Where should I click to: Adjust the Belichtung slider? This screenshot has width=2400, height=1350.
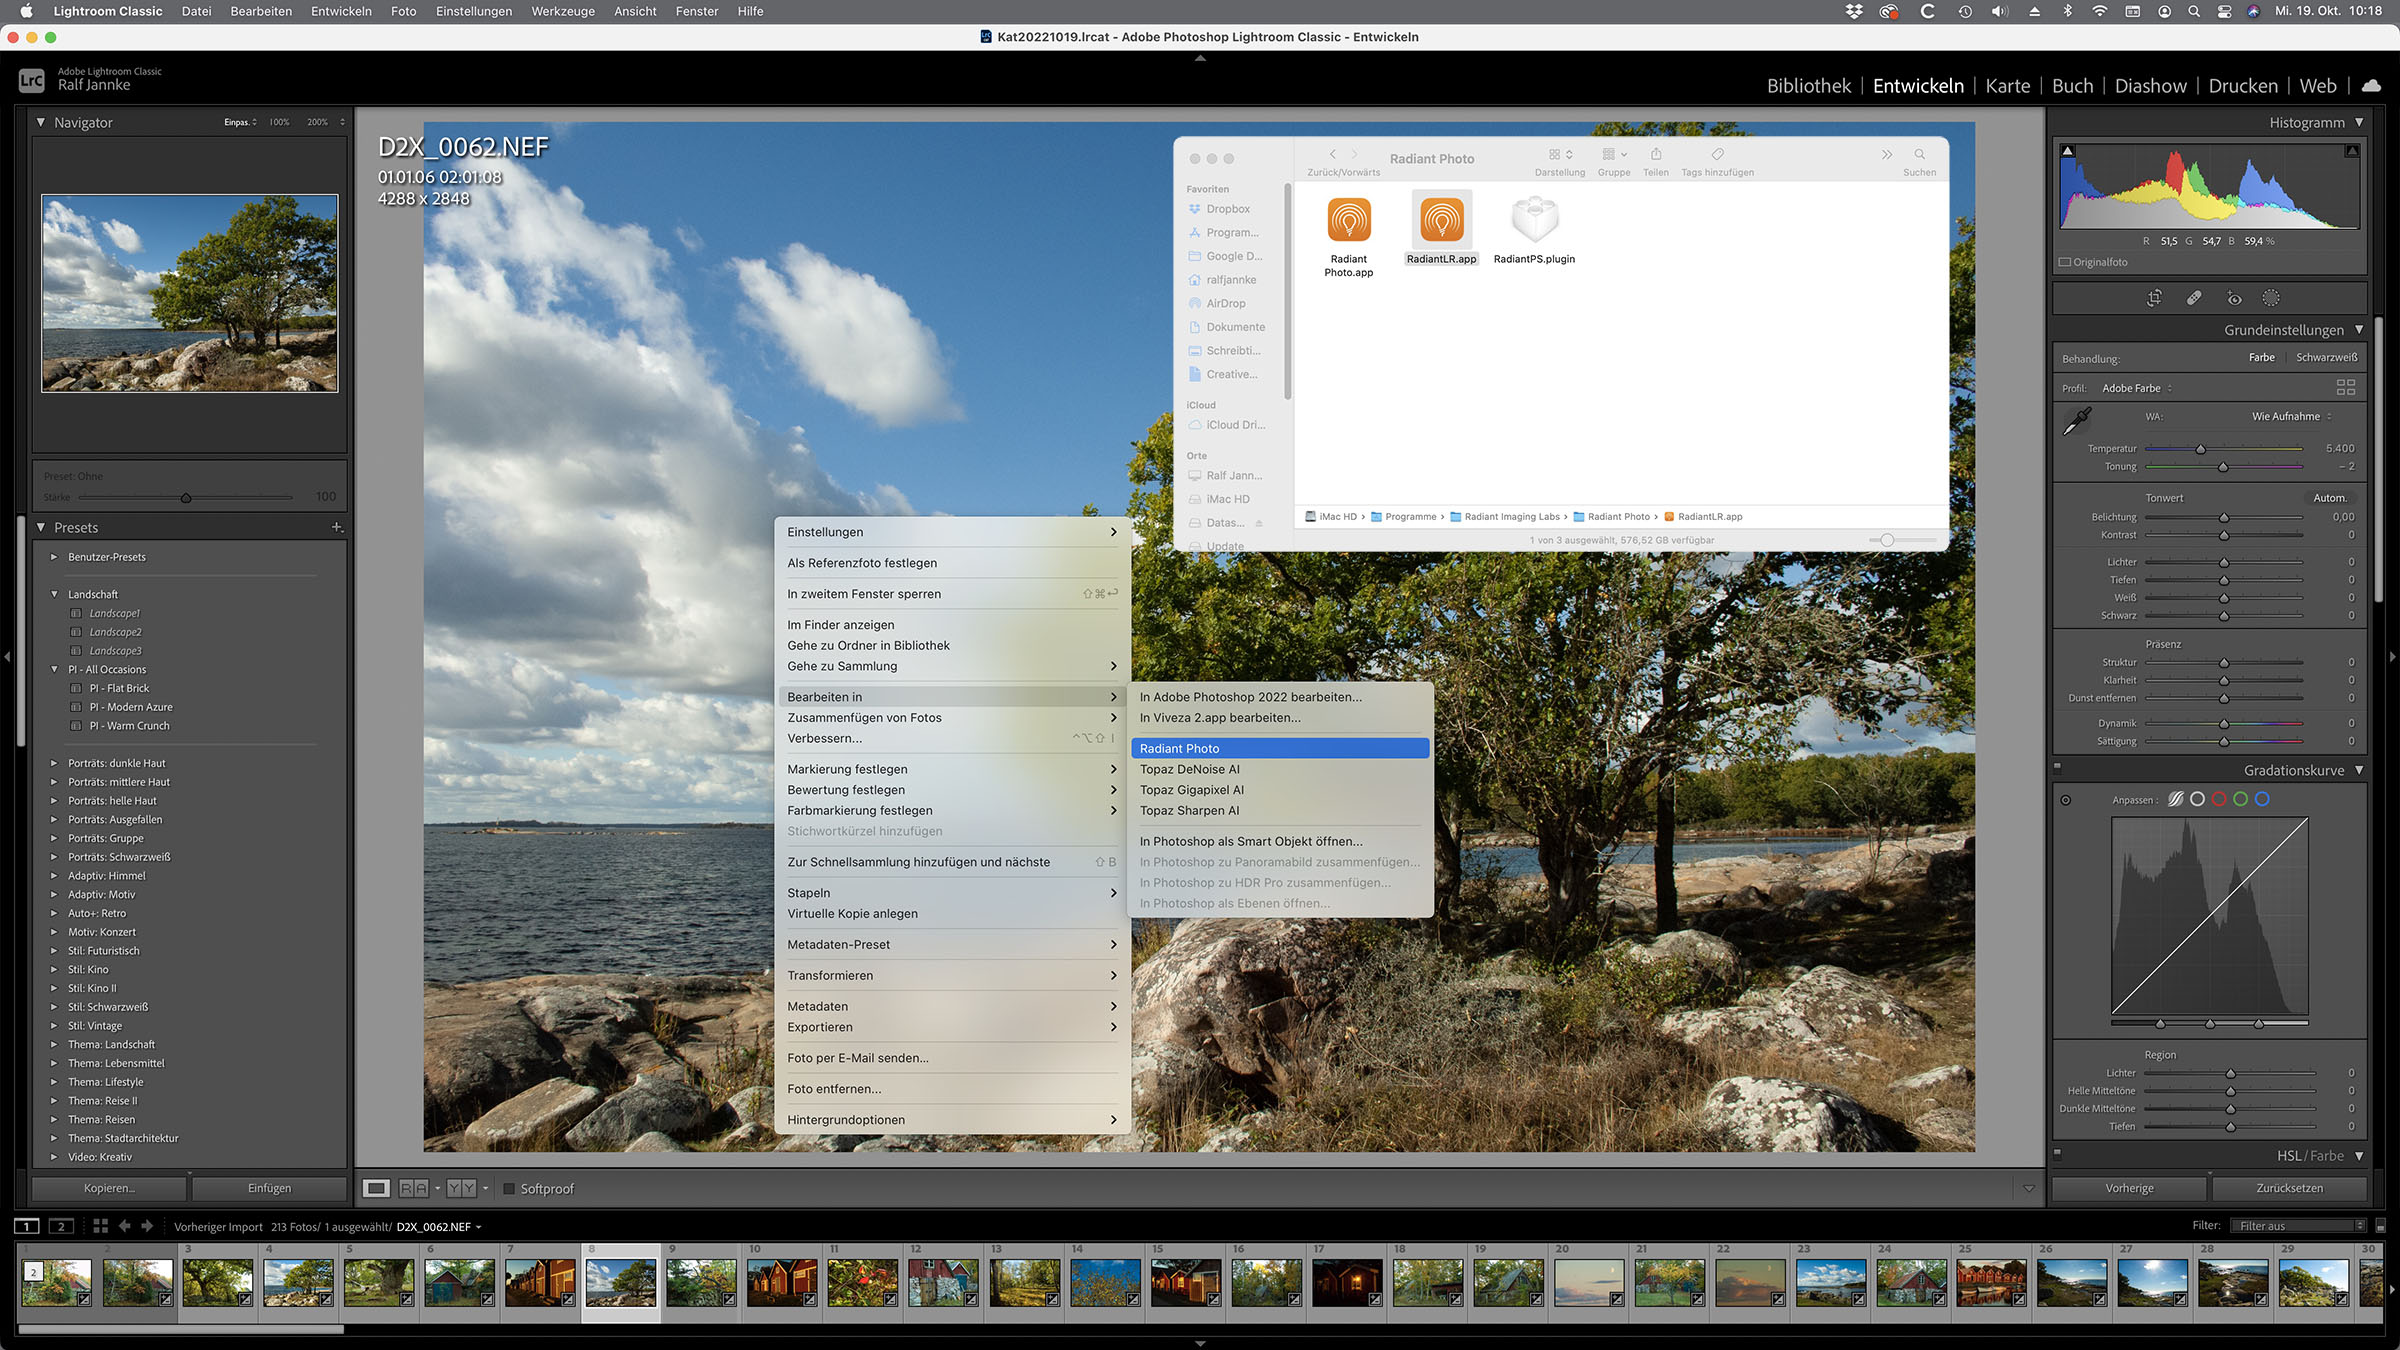click(x=2224, y=517)
